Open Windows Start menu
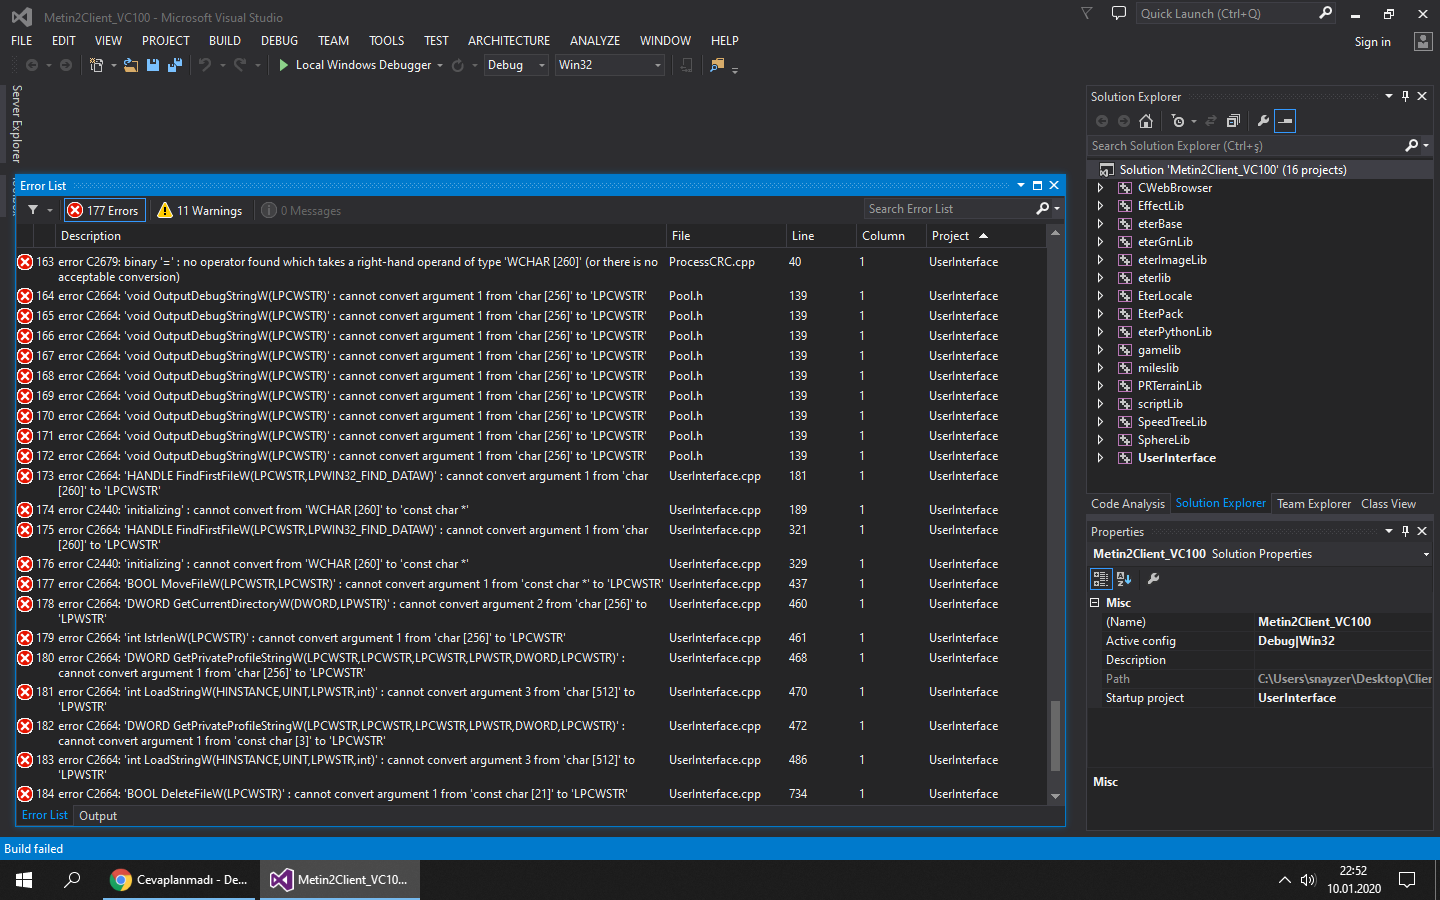This screenshot has height=900, width=1440. (24, 880)
